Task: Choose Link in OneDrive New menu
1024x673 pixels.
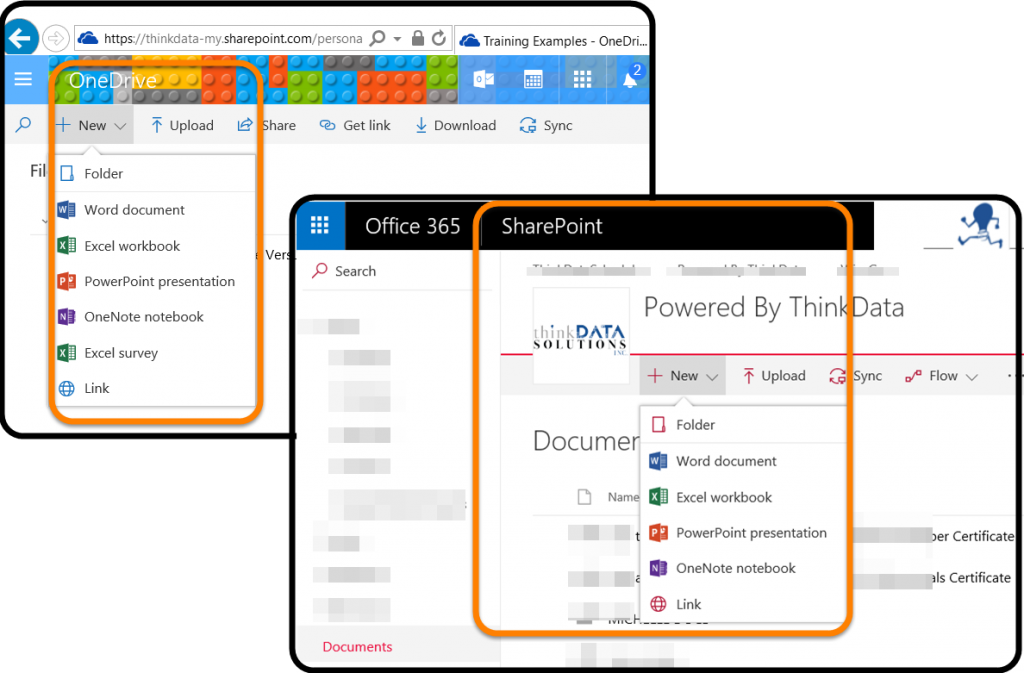Action: [x=155, y=388]
